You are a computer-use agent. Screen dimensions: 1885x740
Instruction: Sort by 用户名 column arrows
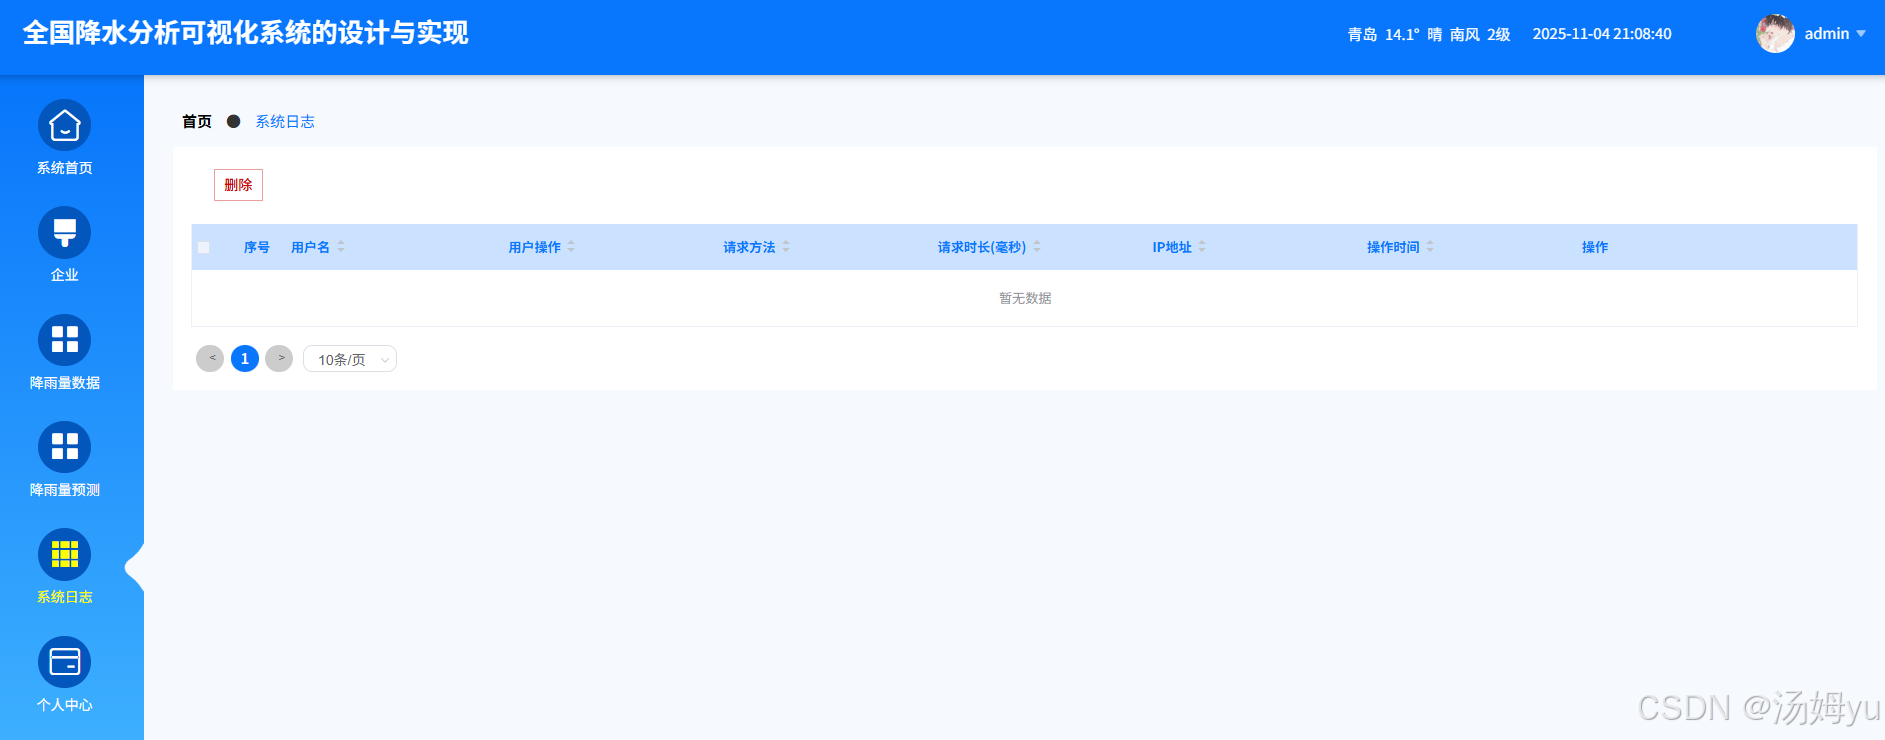click(x=341, y=247)
